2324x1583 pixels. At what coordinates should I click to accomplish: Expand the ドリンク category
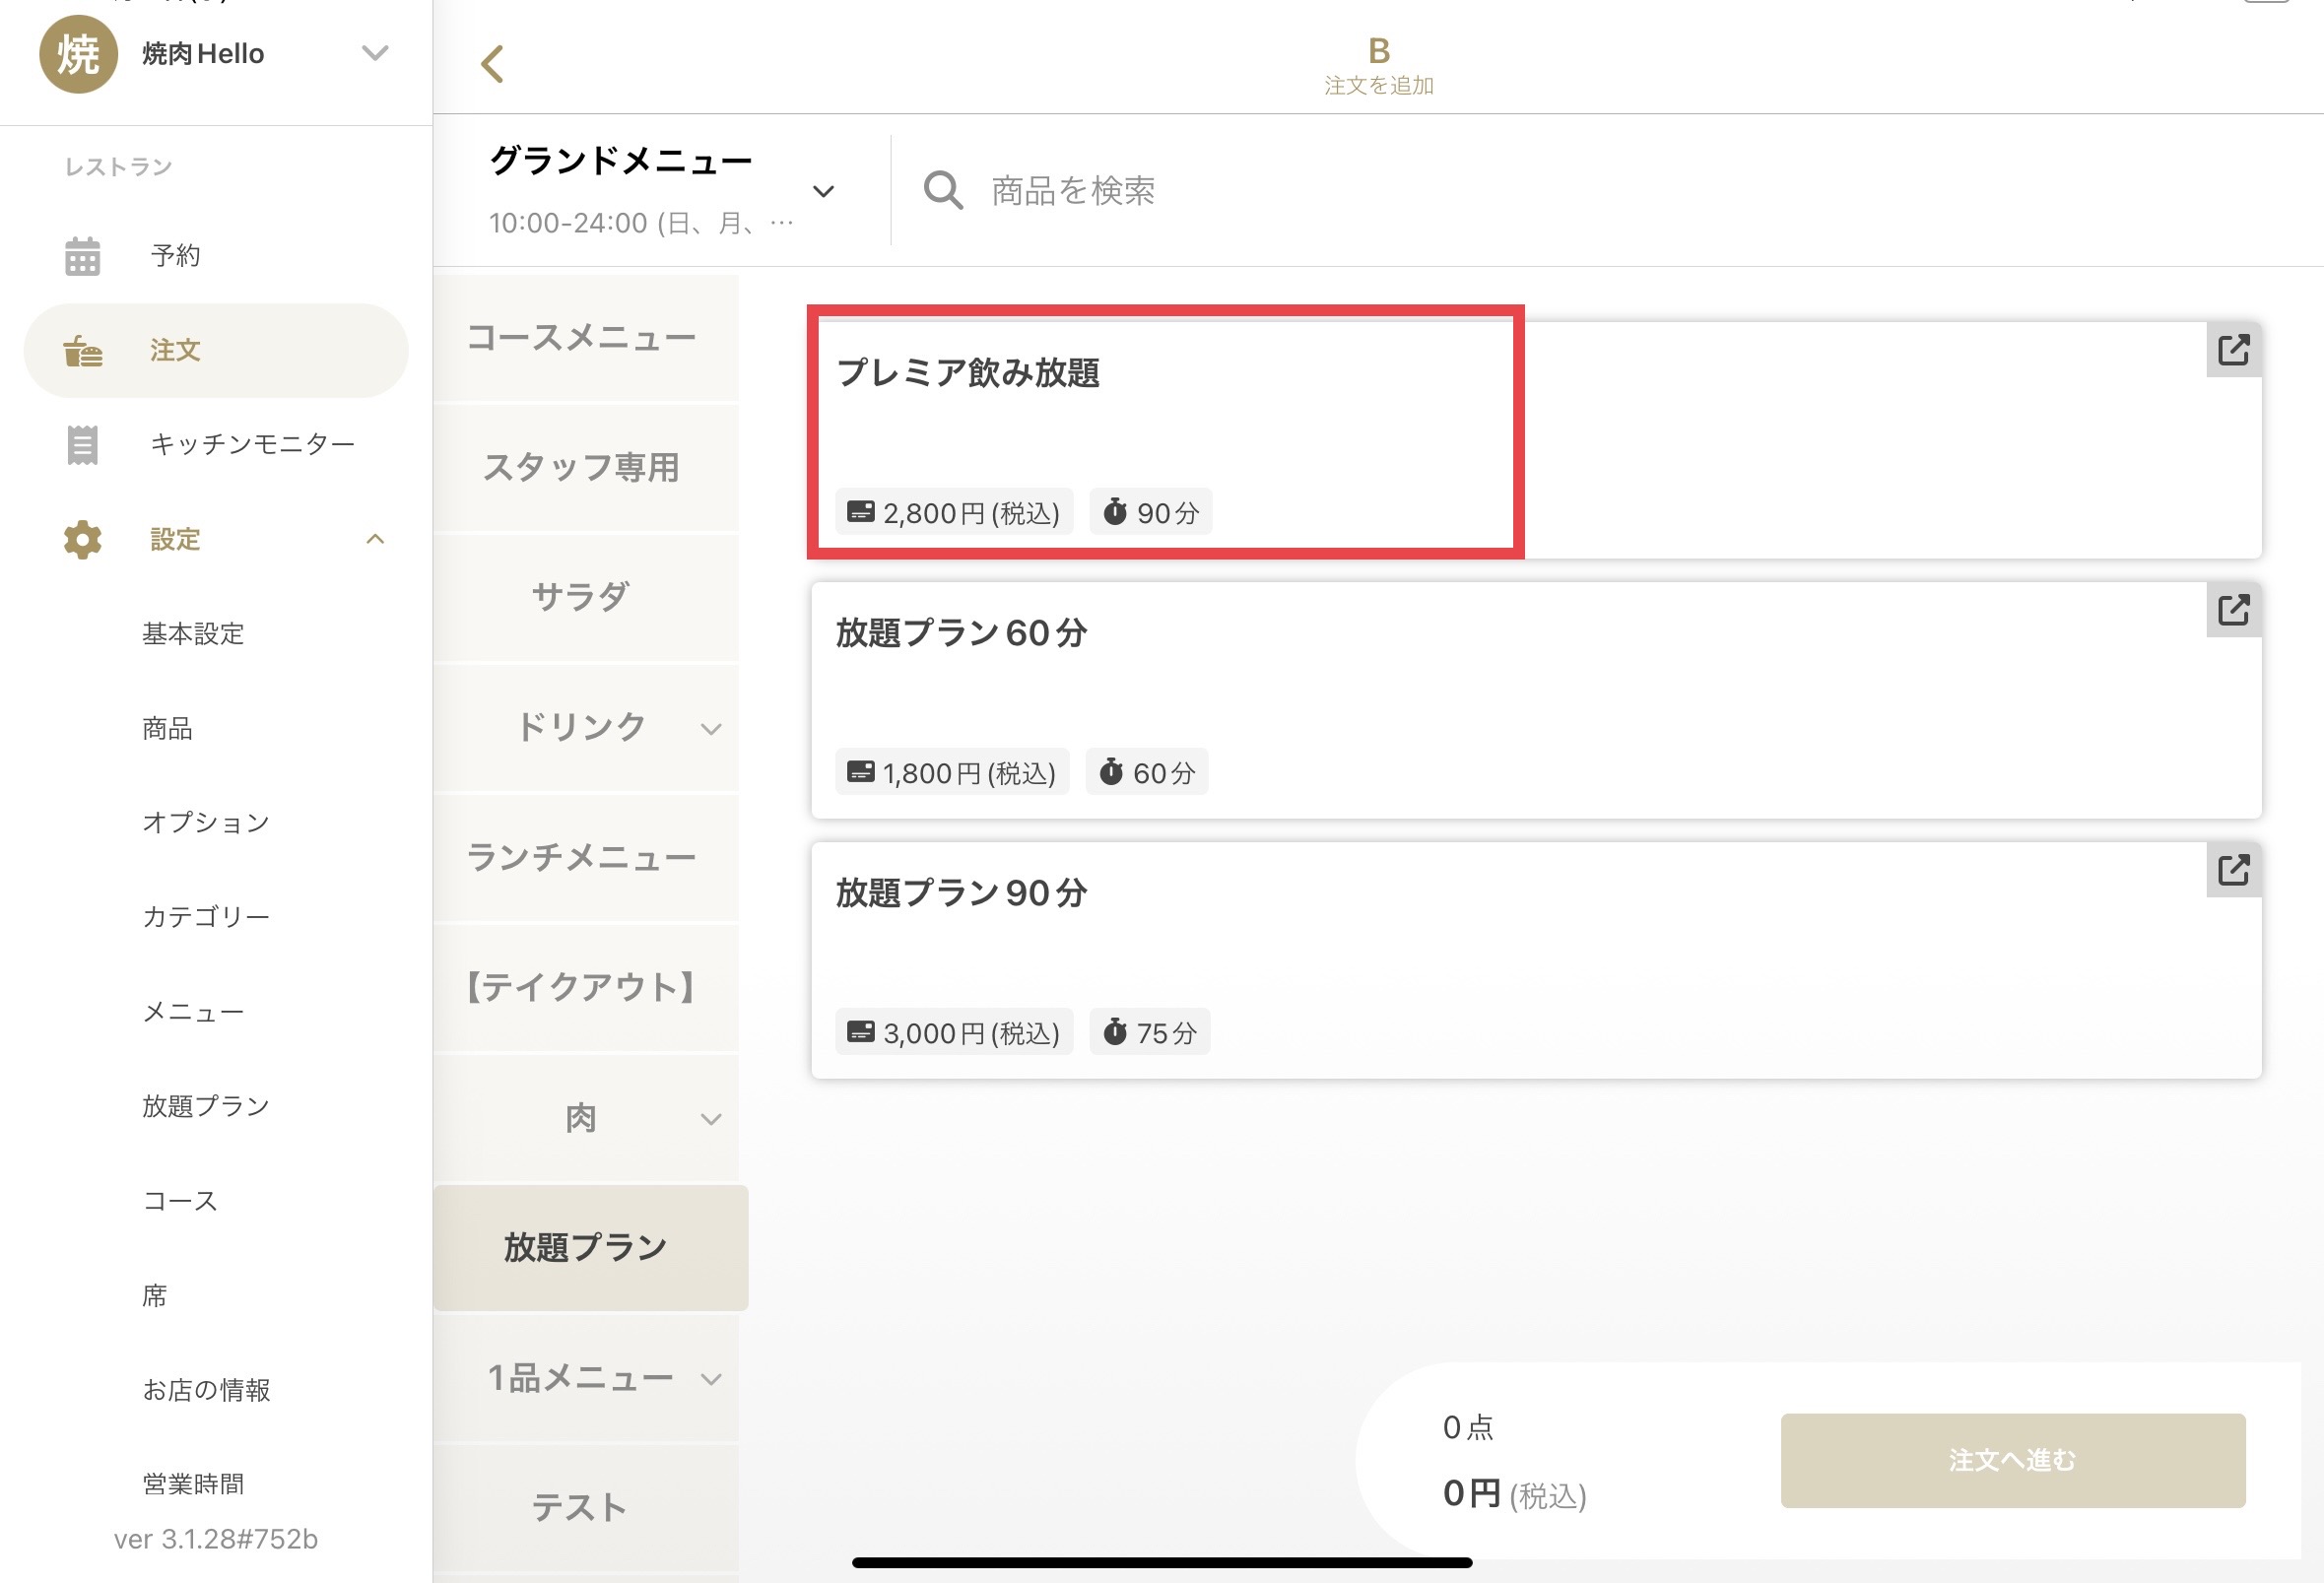pyautogui.click(x=711, y=729)
